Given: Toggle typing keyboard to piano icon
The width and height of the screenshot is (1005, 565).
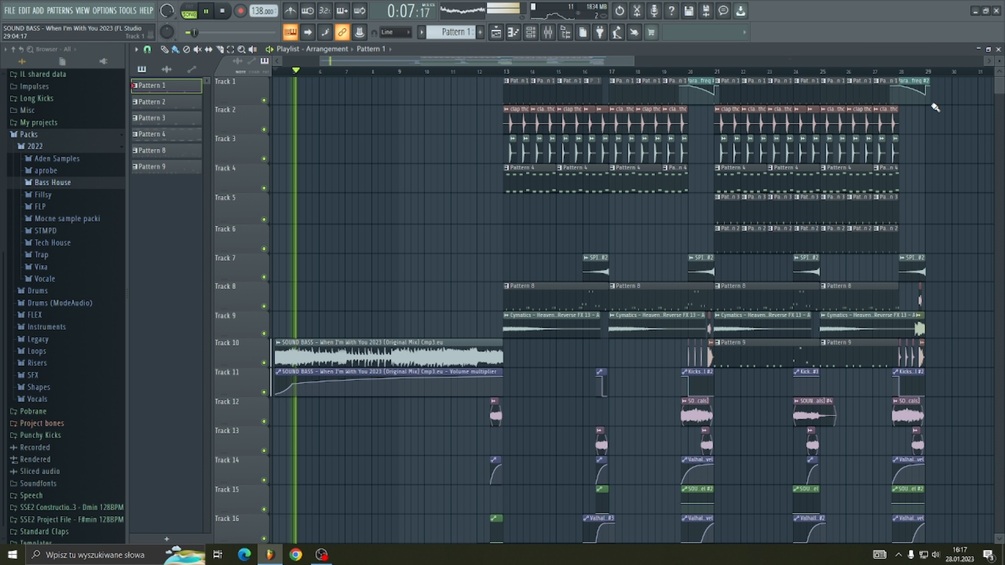Looking at the screenshot, I should [x=290, y=32].
